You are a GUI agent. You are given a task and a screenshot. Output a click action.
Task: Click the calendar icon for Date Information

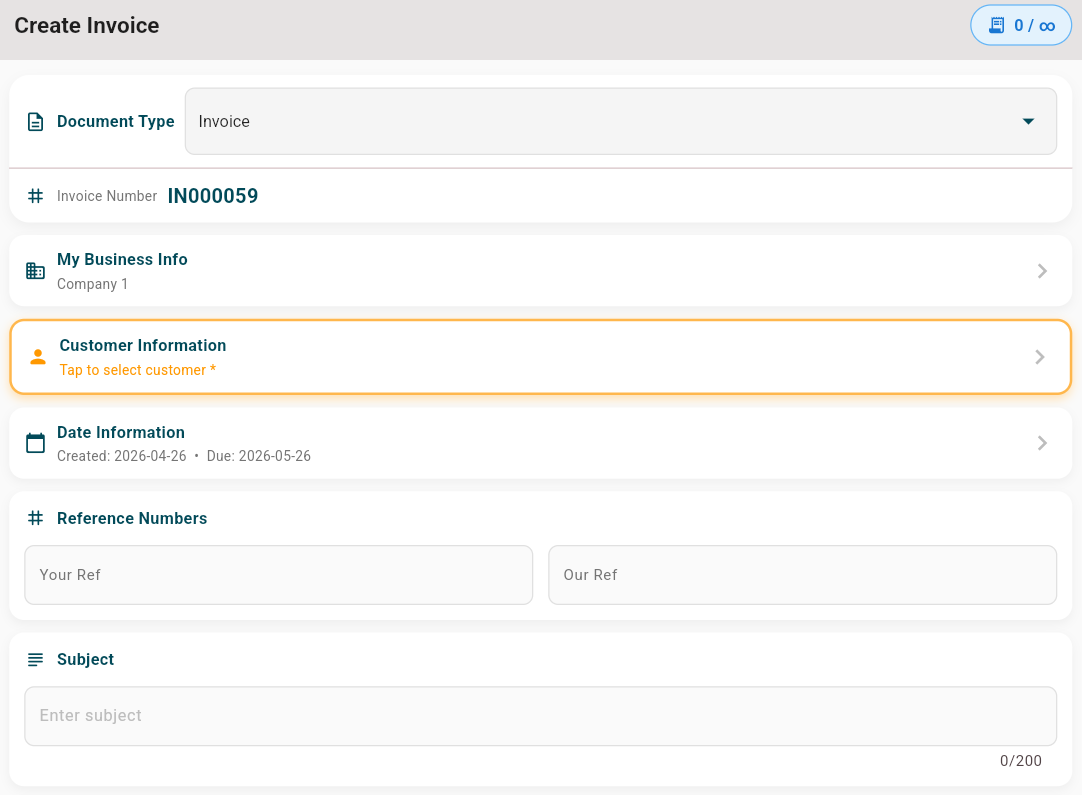point(35,442)
